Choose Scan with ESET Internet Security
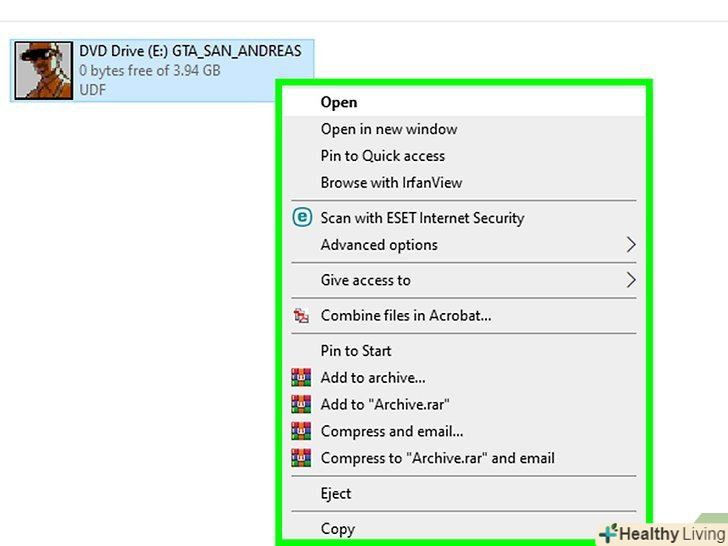The width and height of the screenshot is (728, 546). click(464, 218)
